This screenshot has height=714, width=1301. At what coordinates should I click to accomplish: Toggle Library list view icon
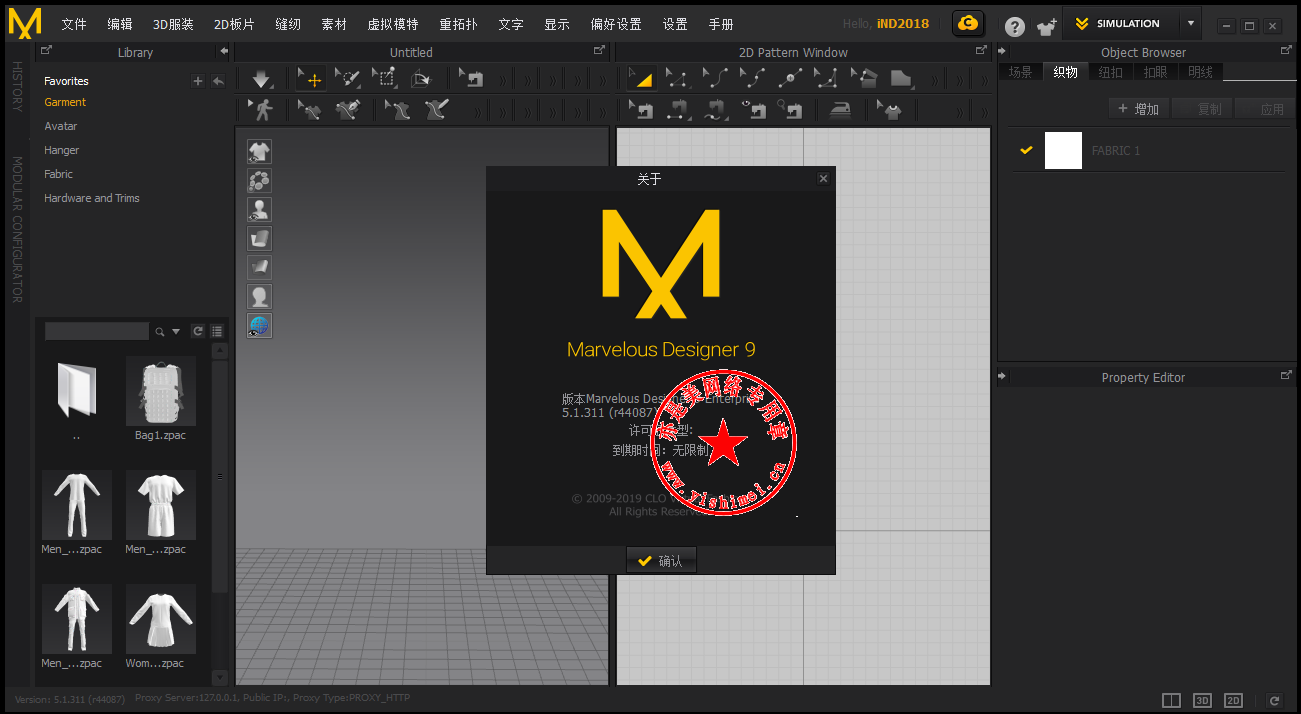[217, 331]
